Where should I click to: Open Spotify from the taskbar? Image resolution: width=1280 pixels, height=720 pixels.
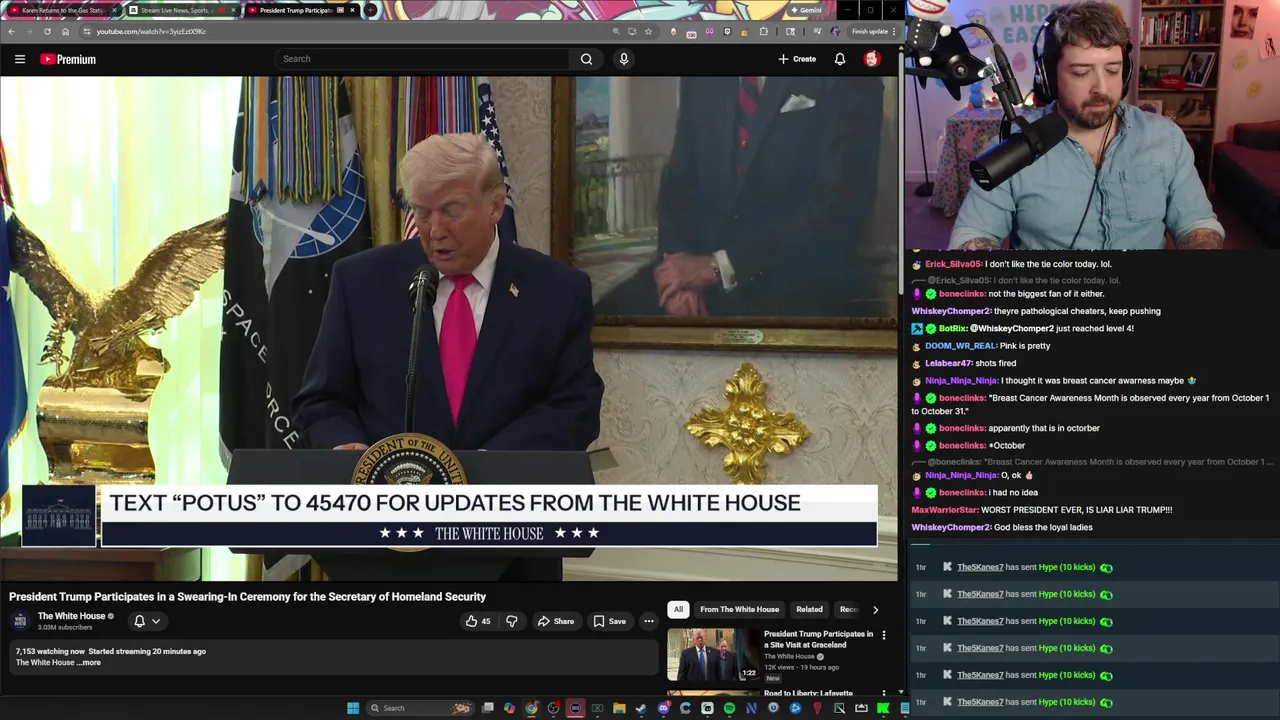tap(729, 708)
